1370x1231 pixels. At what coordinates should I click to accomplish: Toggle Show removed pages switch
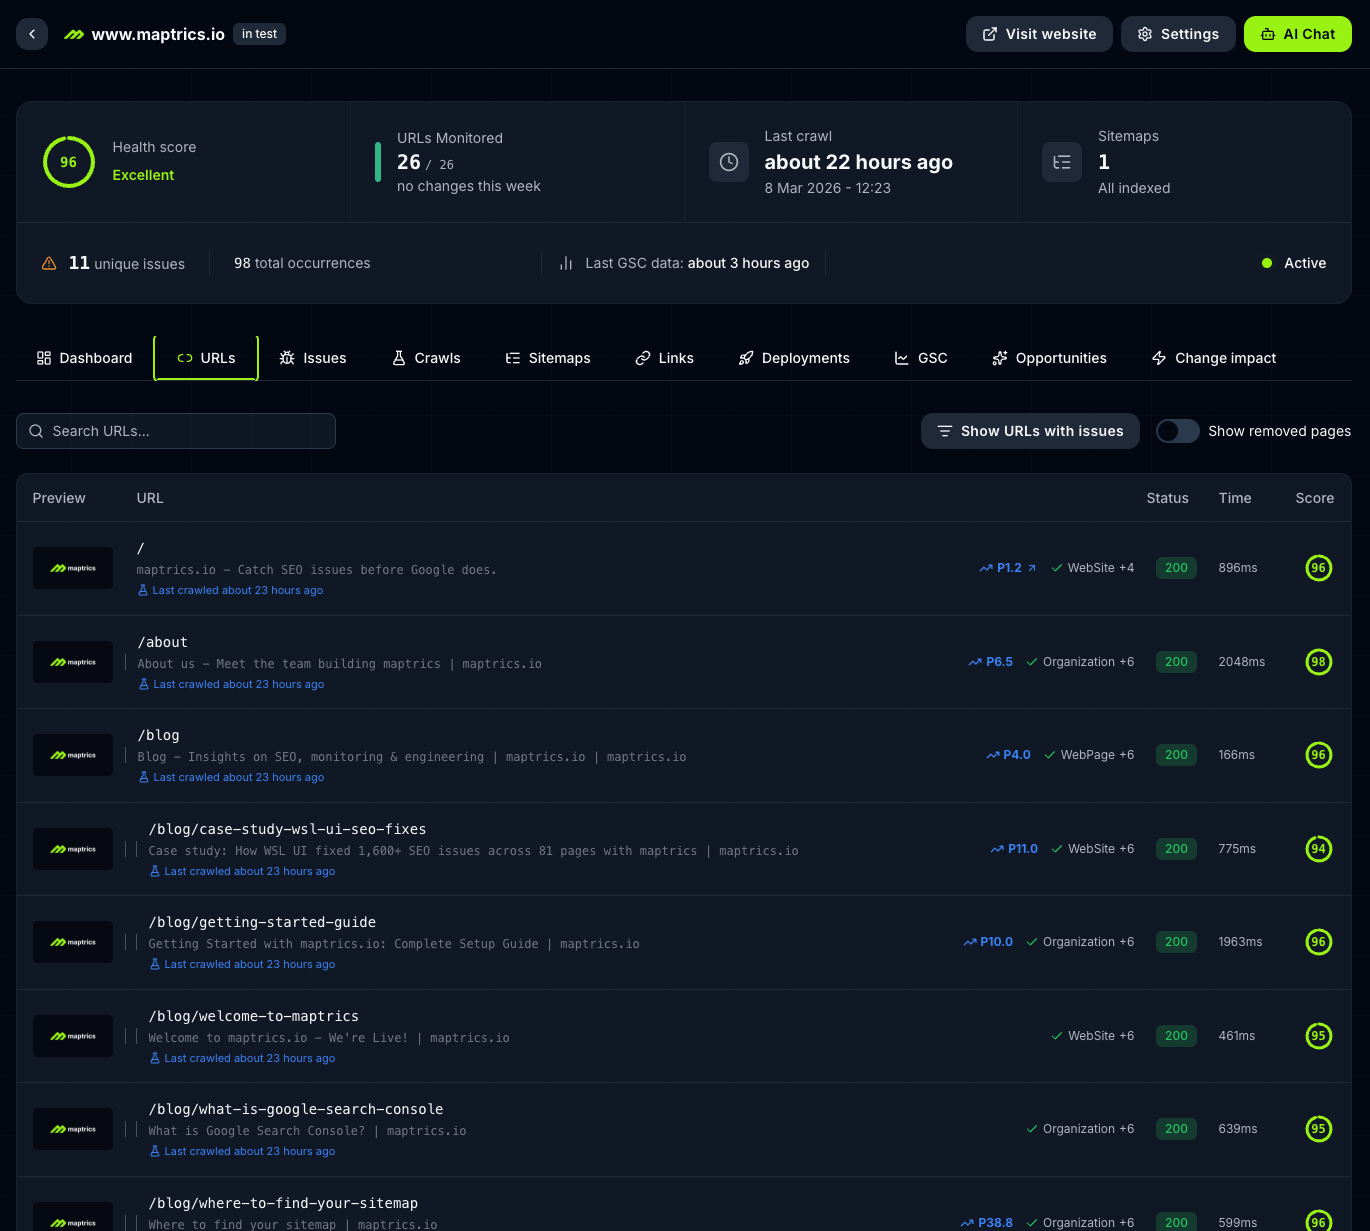tap(1178, 431)
